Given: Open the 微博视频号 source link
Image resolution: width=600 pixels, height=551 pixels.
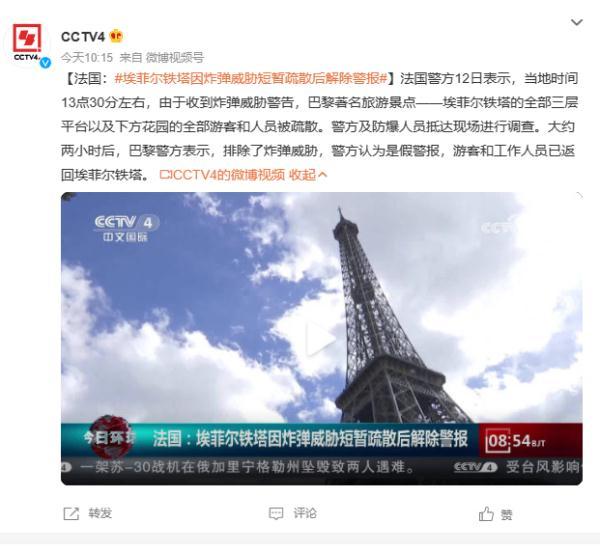Looking at the screenshot, I should point(175,57).
